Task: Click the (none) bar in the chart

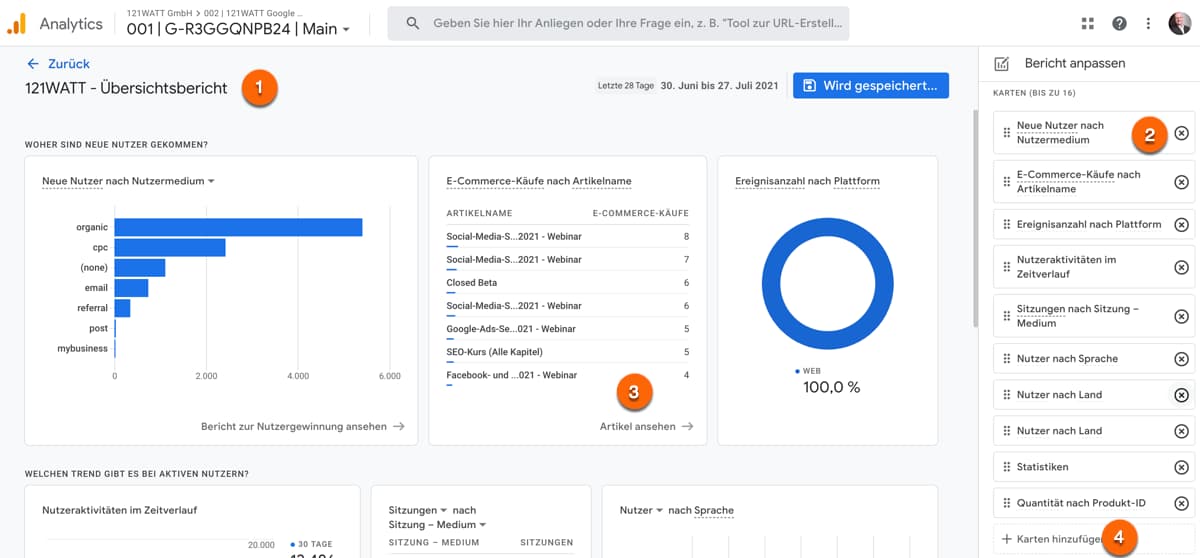Action: click(140, 267)
